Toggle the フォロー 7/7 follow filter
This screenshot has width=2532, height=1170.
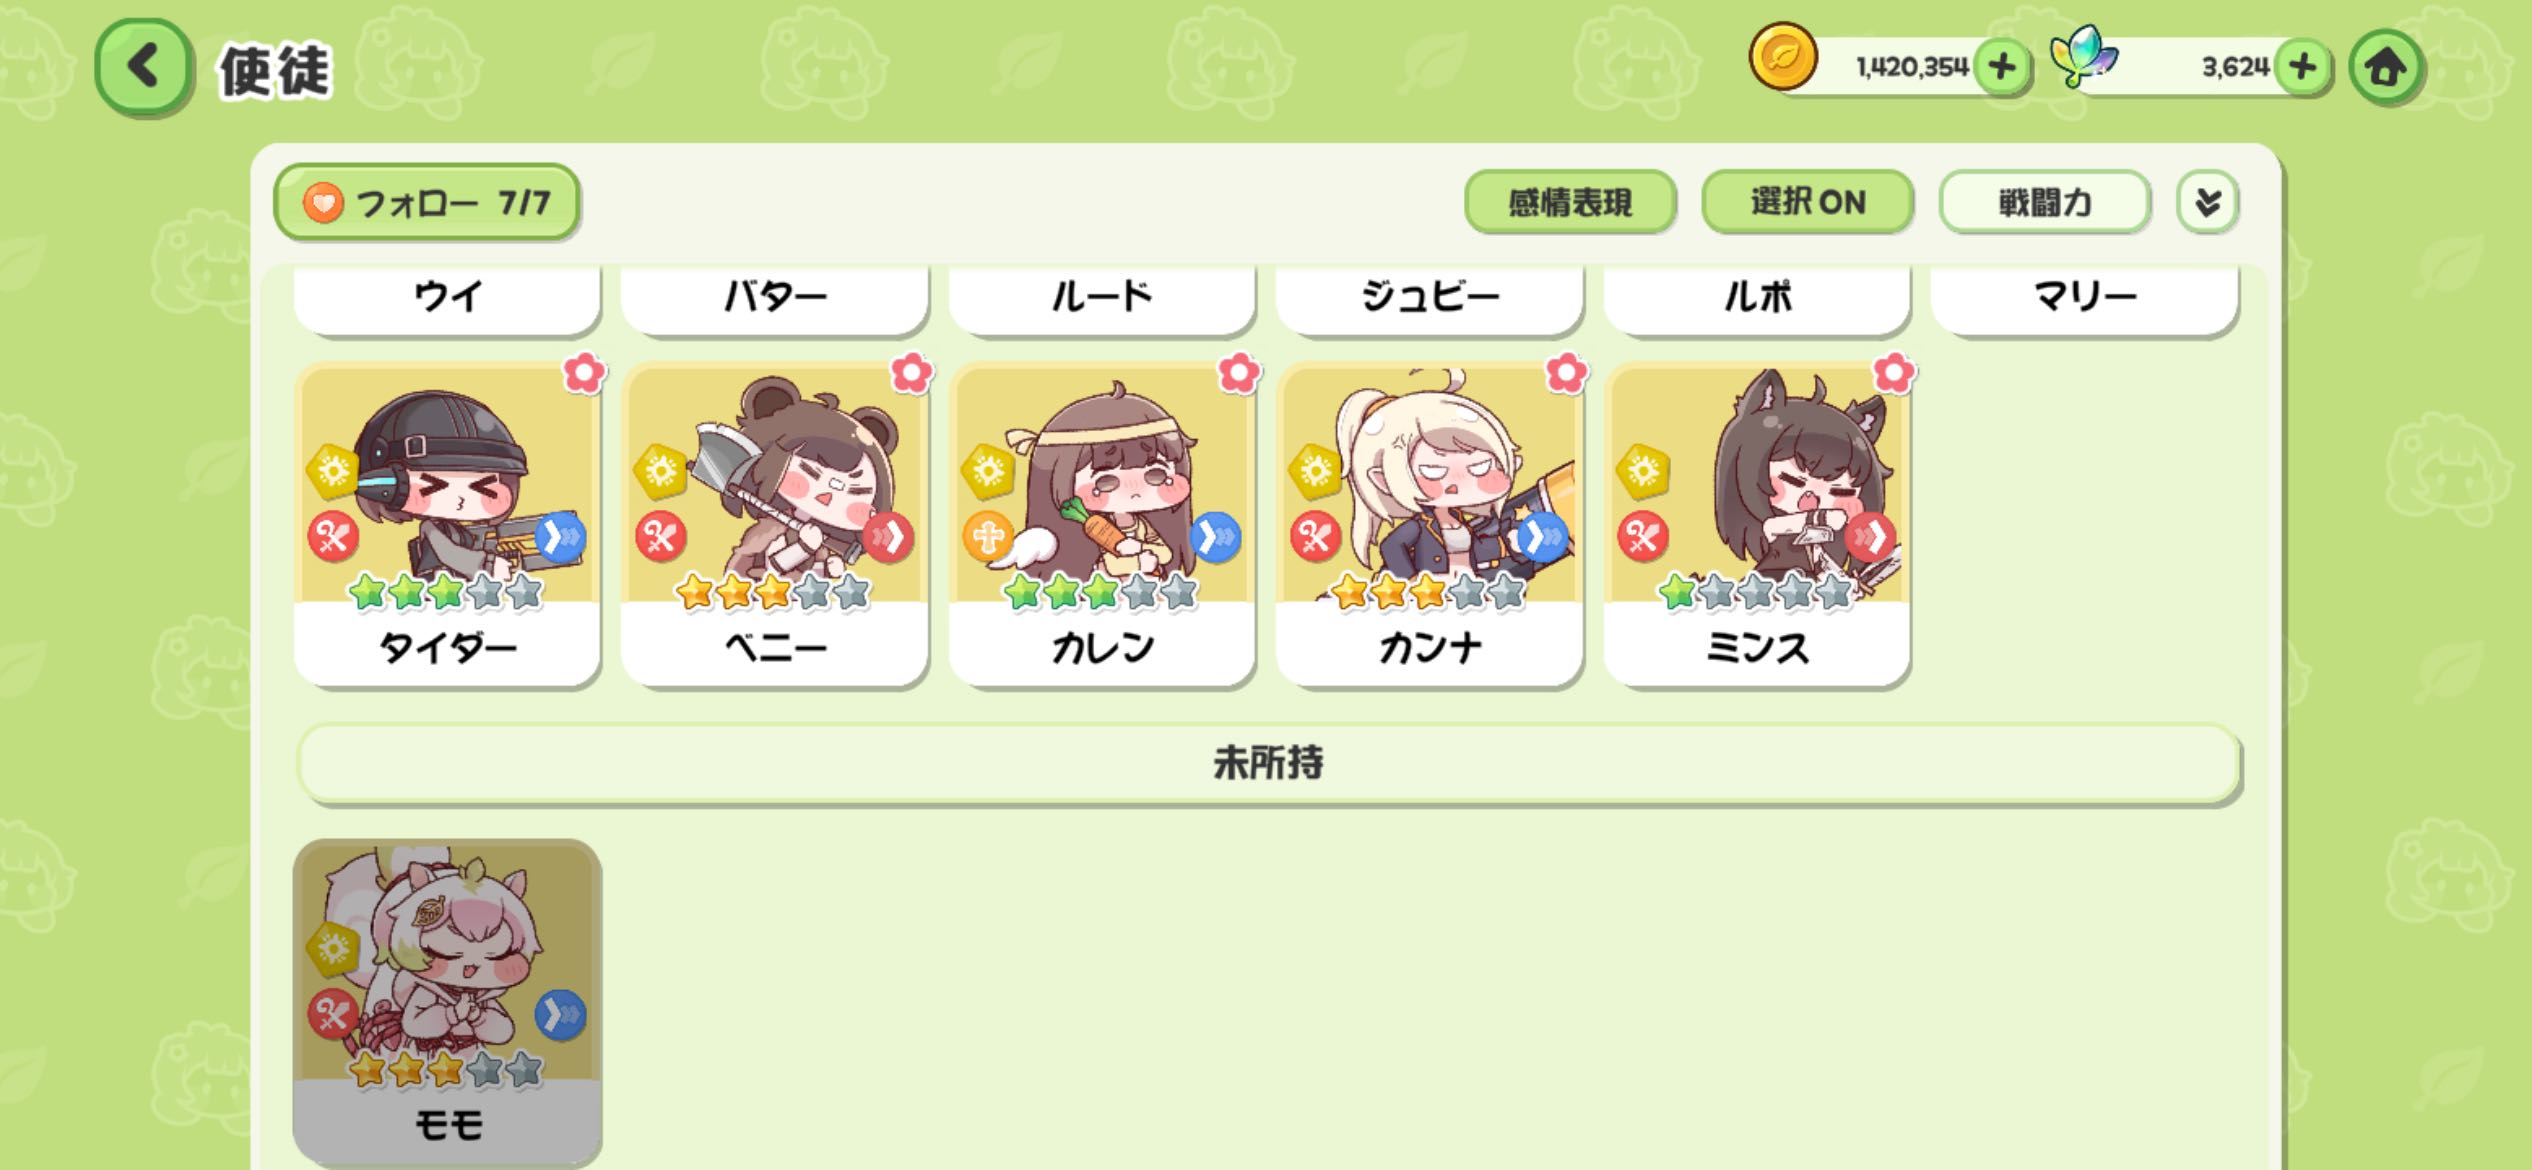click(427, 203)
